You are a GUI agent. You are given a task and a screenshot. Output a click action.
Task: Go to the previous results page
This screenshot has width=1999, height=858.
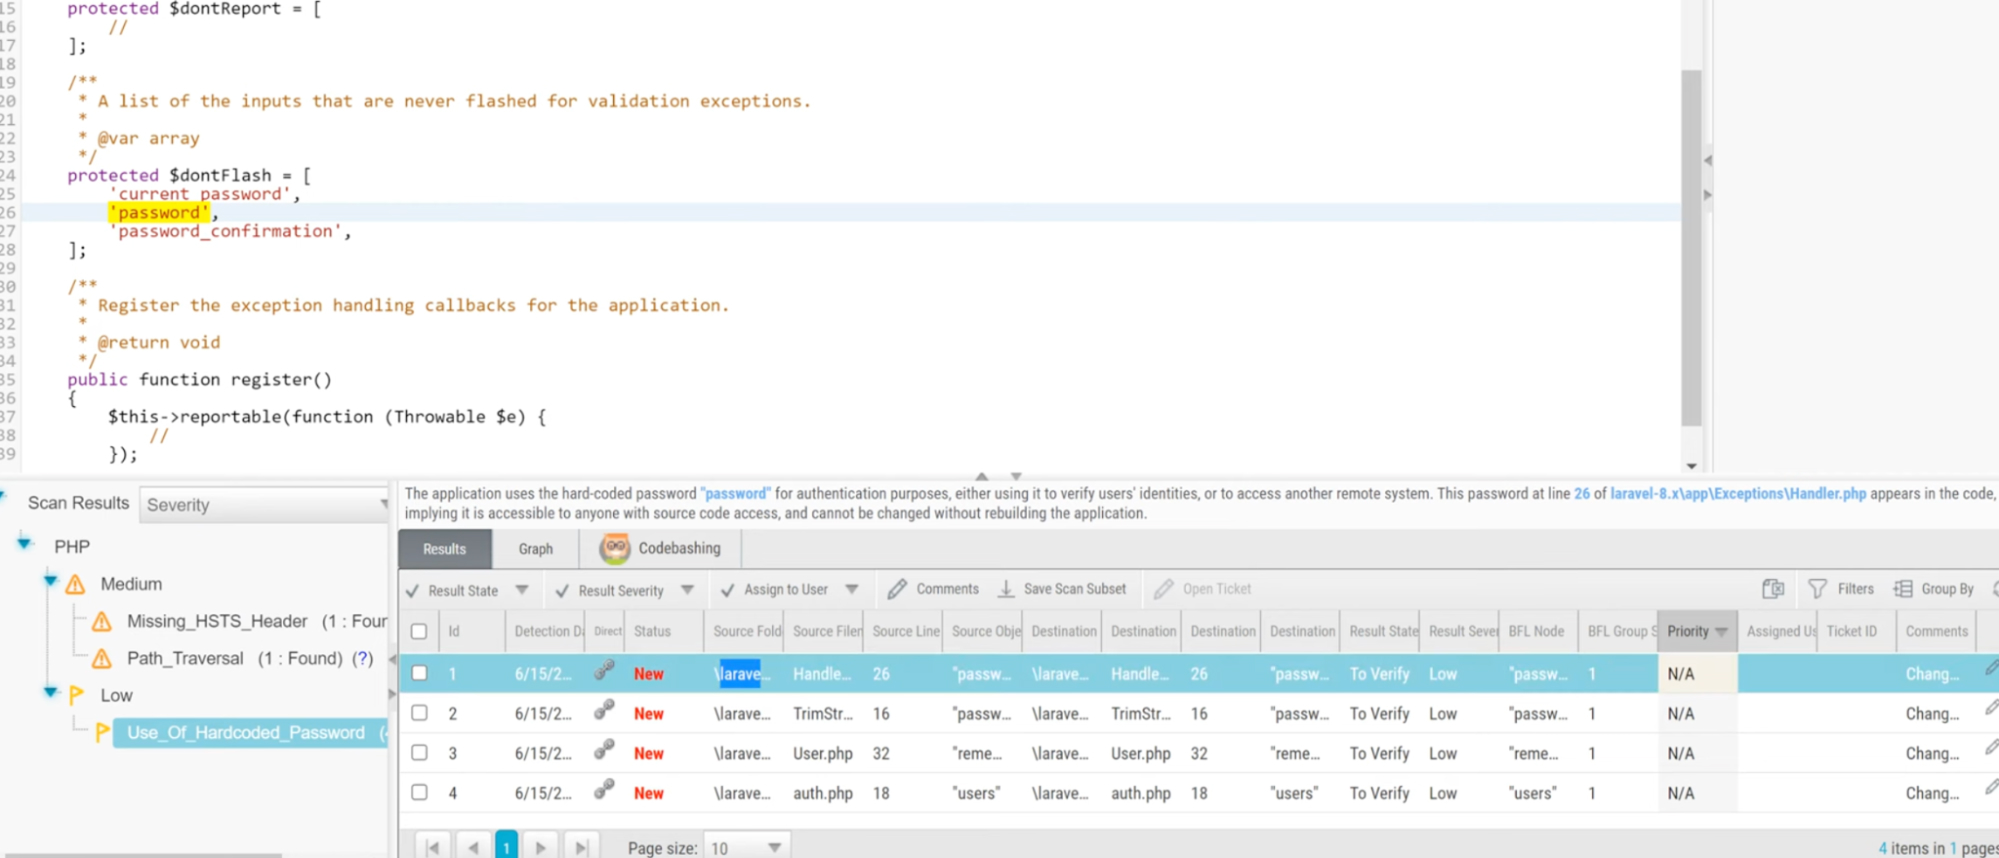473,848
